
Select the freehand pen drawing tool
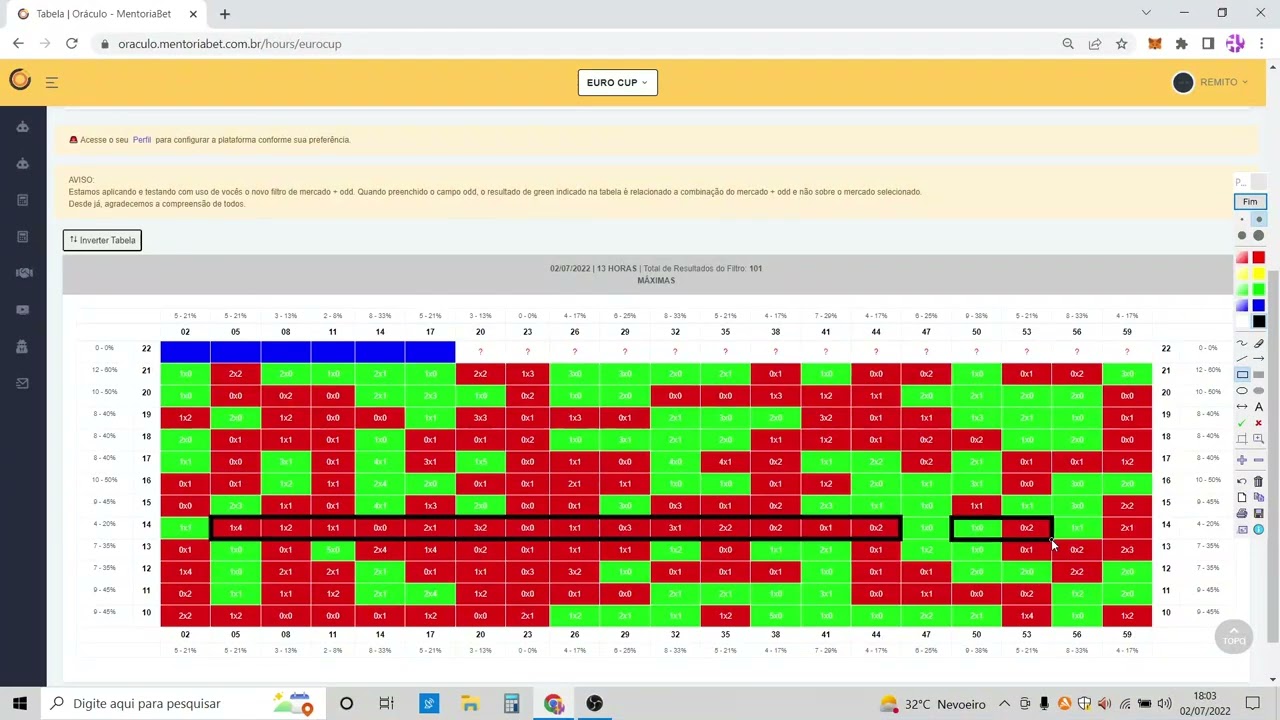click(x=1242, y=343)
